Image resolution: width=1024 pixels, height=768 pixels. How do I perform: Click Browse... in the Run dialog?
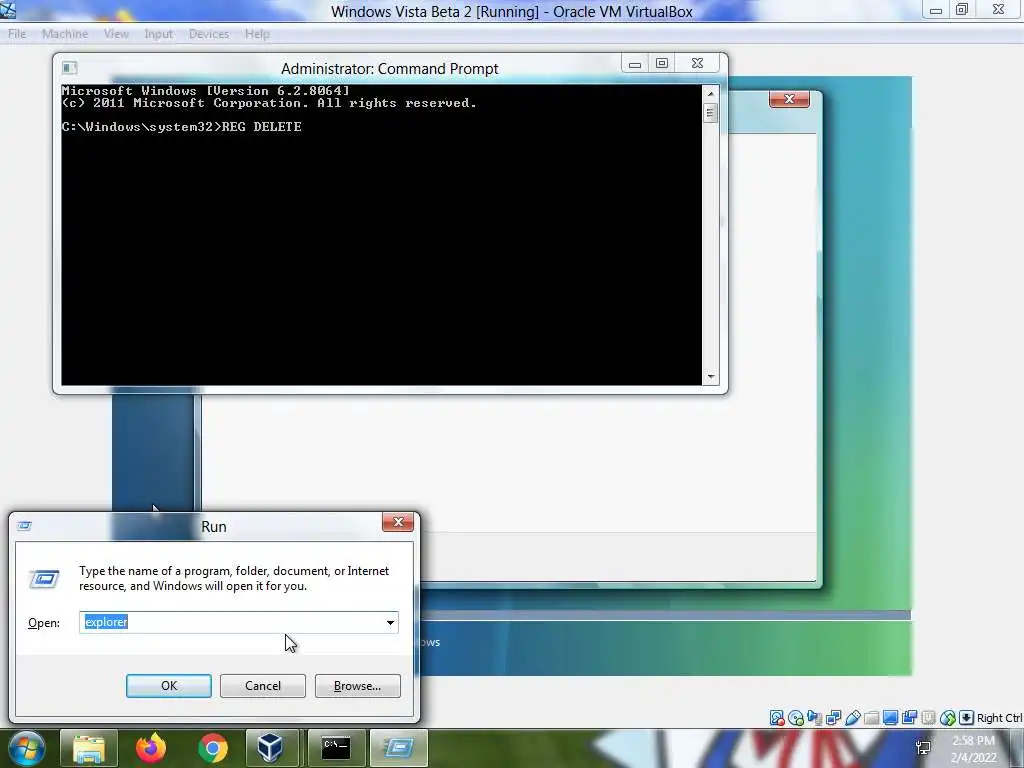click(357, 686)
